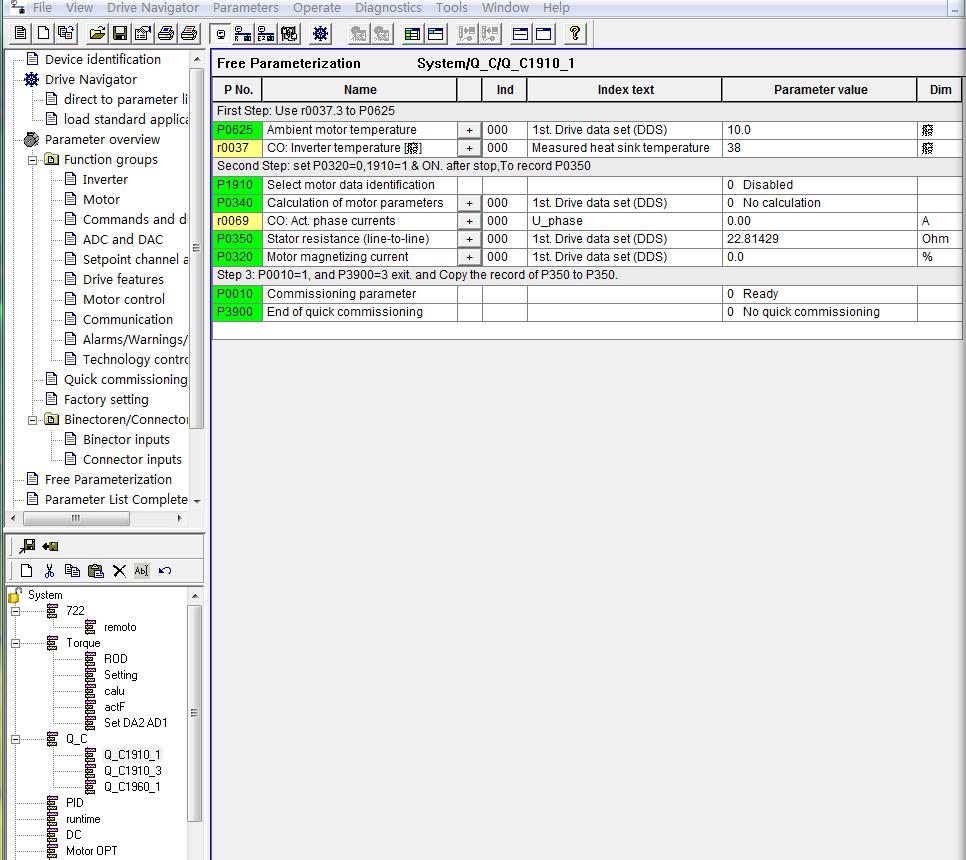Select Quick commissioning in the navigation tree
966x860 pixels.
125,379
